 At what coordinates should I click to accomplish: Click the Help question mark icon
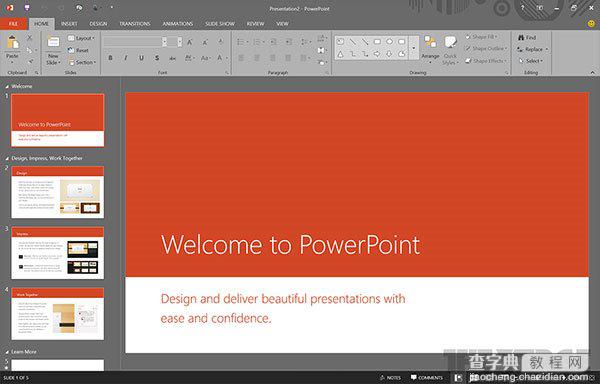point(522,8)
